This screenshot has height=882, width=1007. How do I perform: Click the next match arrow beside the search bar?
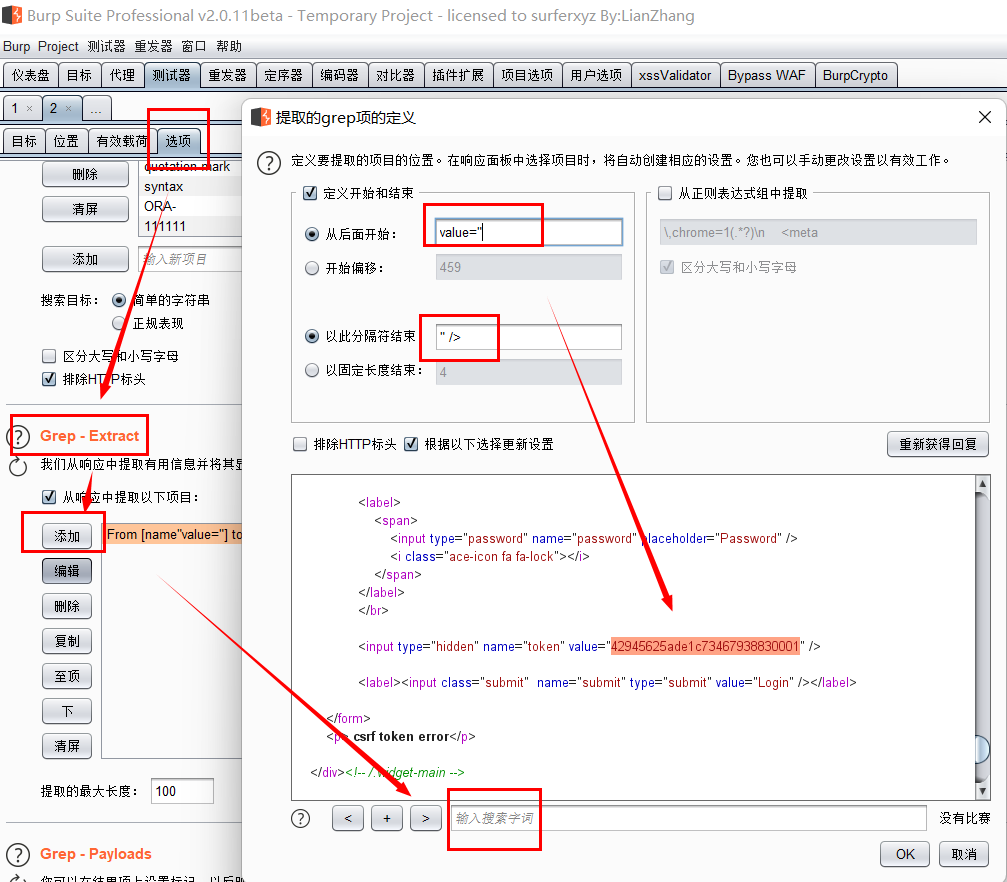pyautogui.click(x=425, y=818)
